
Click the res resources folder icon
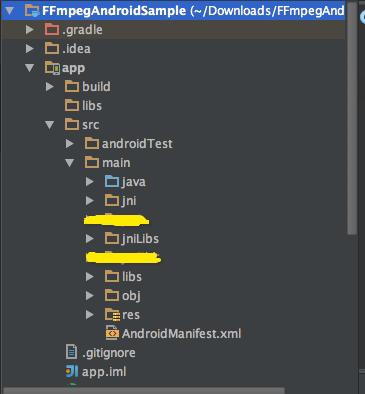[x=112, y=315]
